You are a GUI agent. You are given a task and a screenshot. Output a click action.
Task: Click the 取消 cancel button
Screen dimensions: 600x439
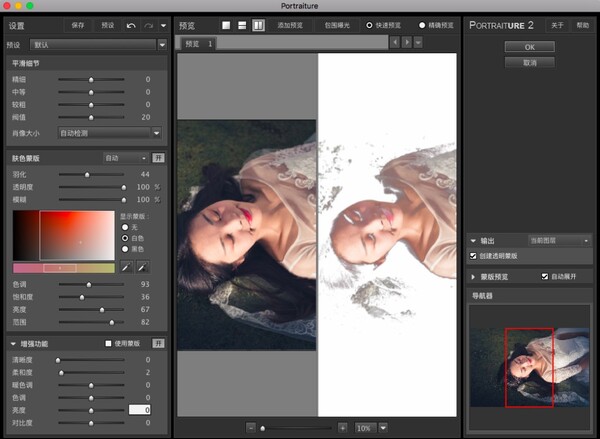[530, 62]
